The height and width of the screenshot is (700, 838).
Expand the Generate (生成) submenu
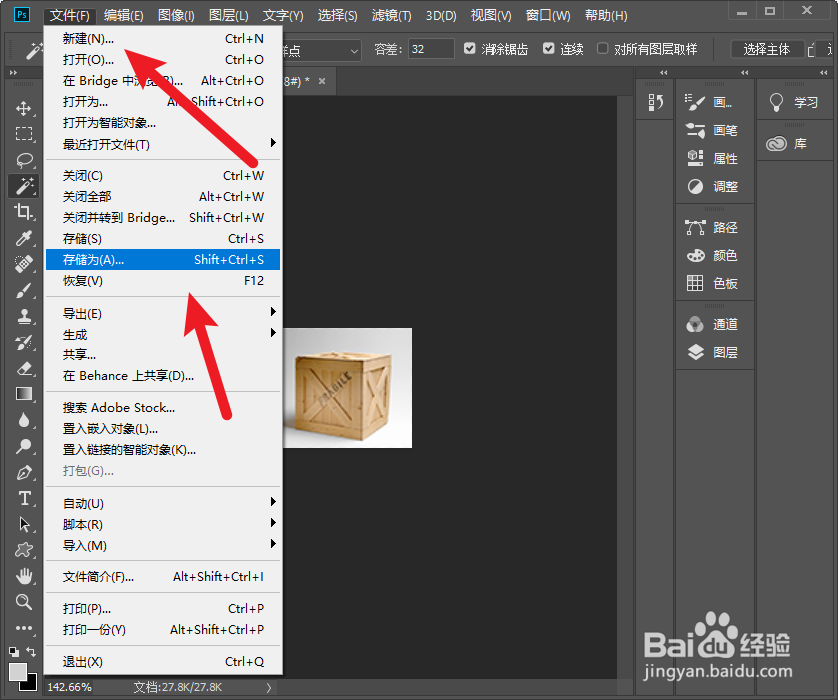pyautogui.click(x=162, y=335)
